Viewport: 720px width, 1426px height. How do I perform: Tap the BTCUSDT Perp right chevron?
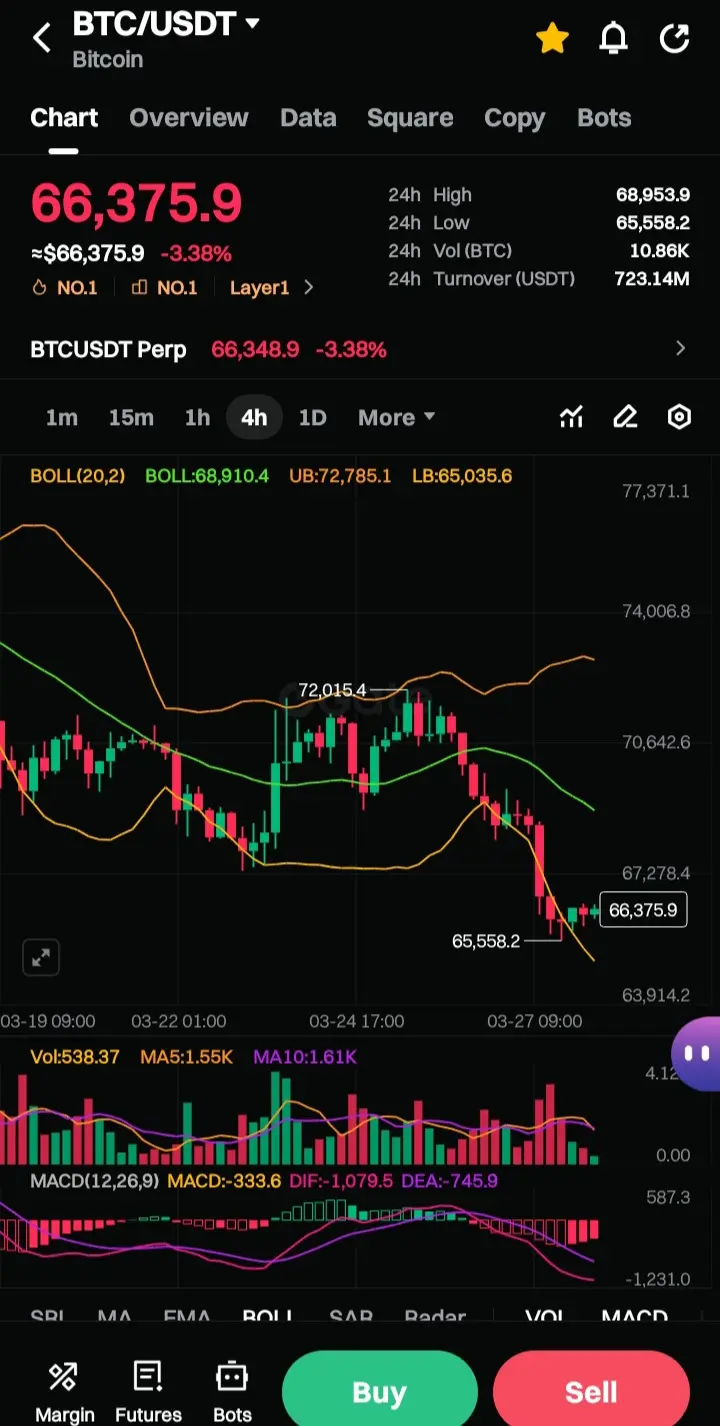681,348
